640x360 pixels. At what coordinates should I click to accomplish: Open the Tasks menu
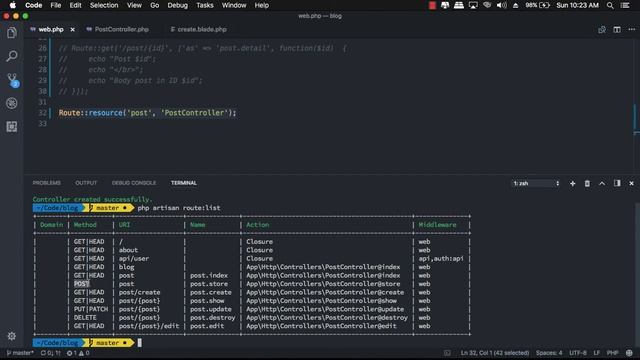pyautogui.click(x=205, y=5)
